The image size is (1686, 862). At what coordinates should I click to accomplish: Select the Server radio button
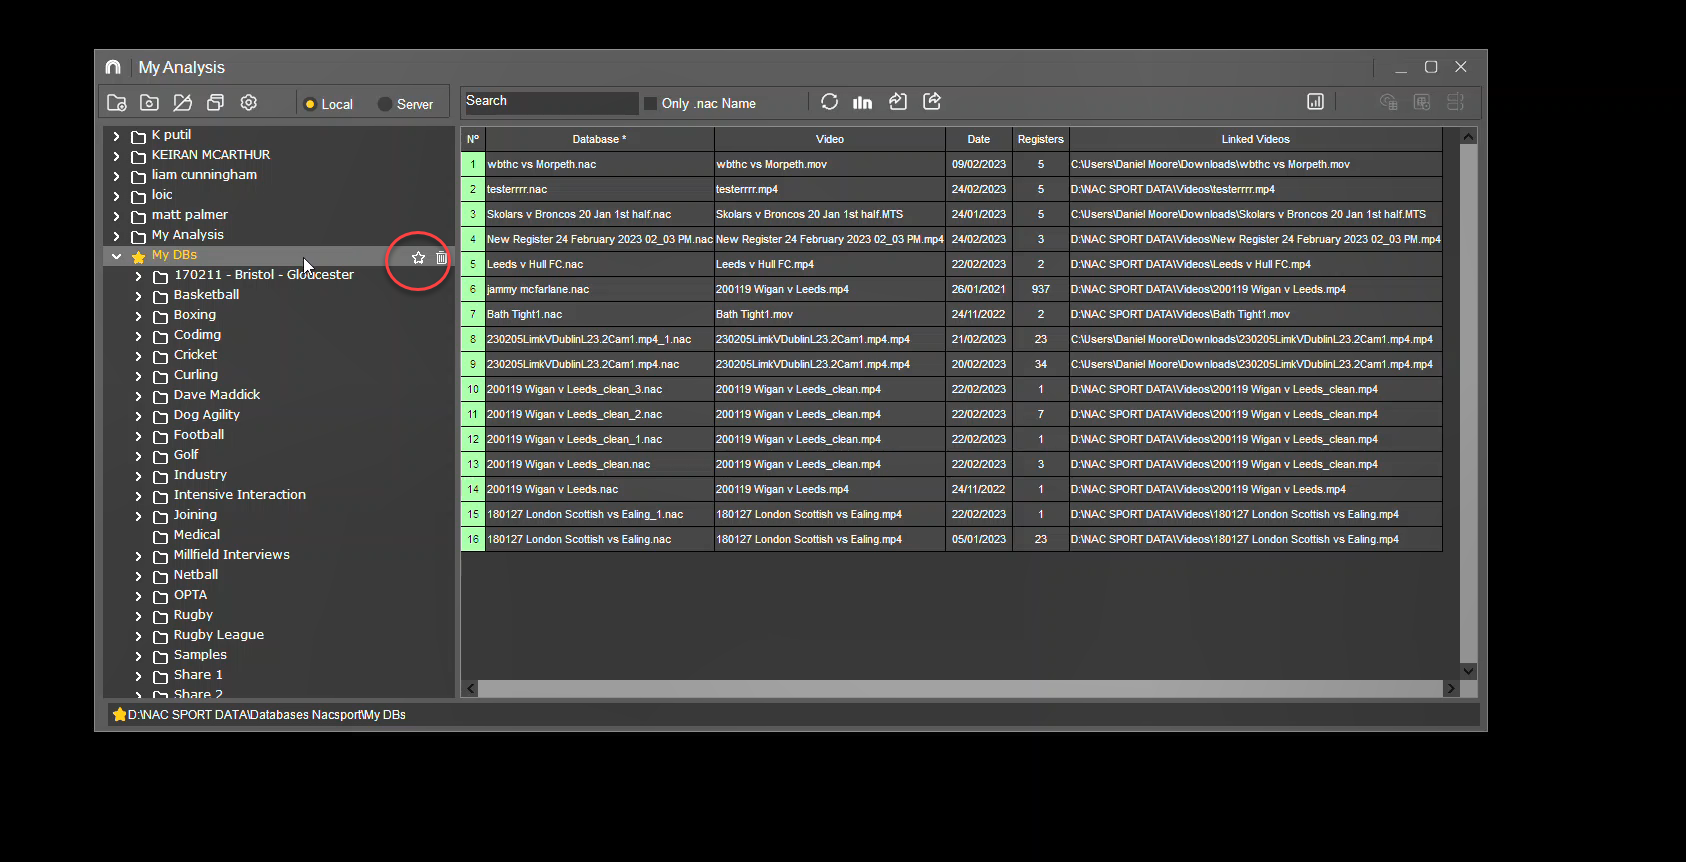click(385, 104)
